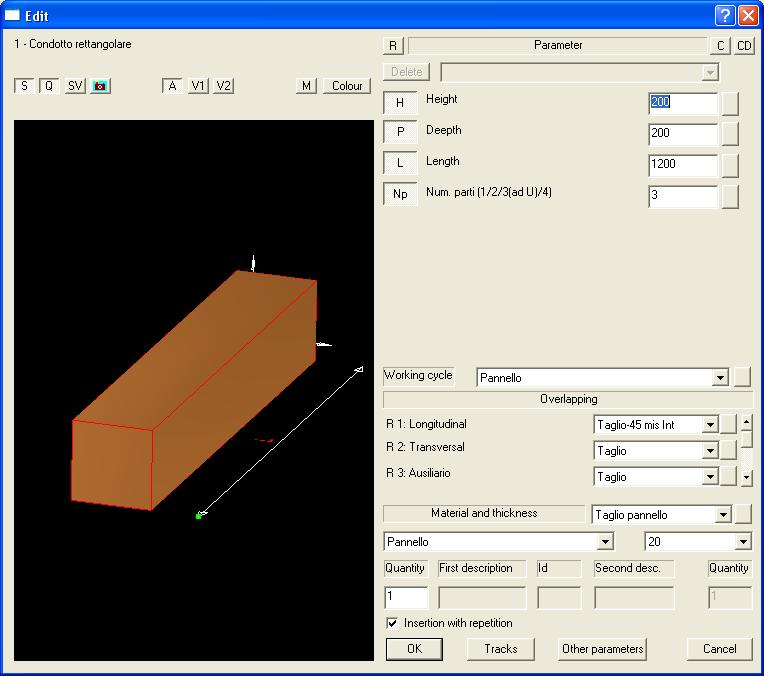This screenshot has width=764, height=676.
Task: Switch to the V1 view
Action: [198, 86]
